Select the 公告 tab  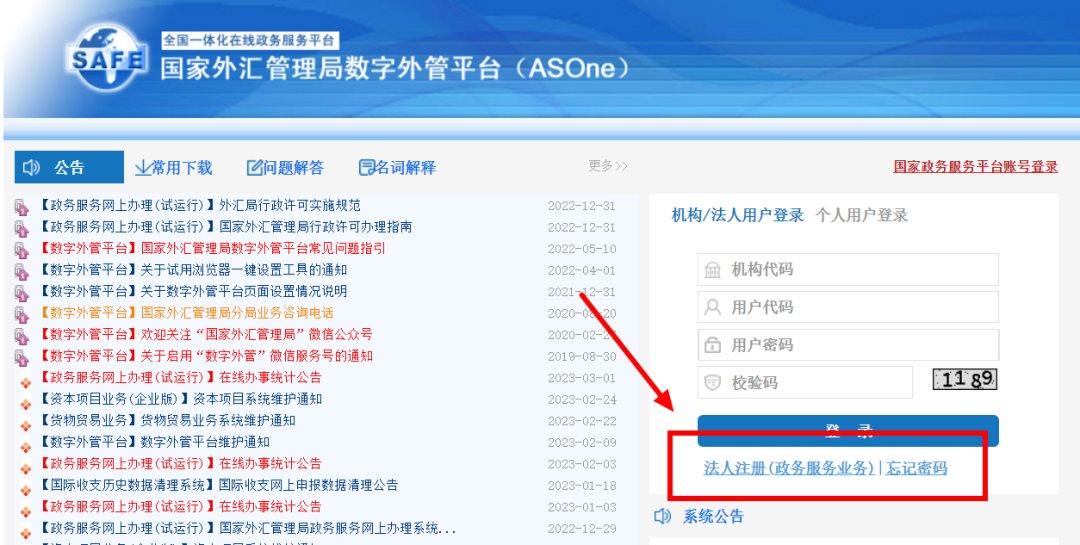pyautogui.click(x=69, y=167)
